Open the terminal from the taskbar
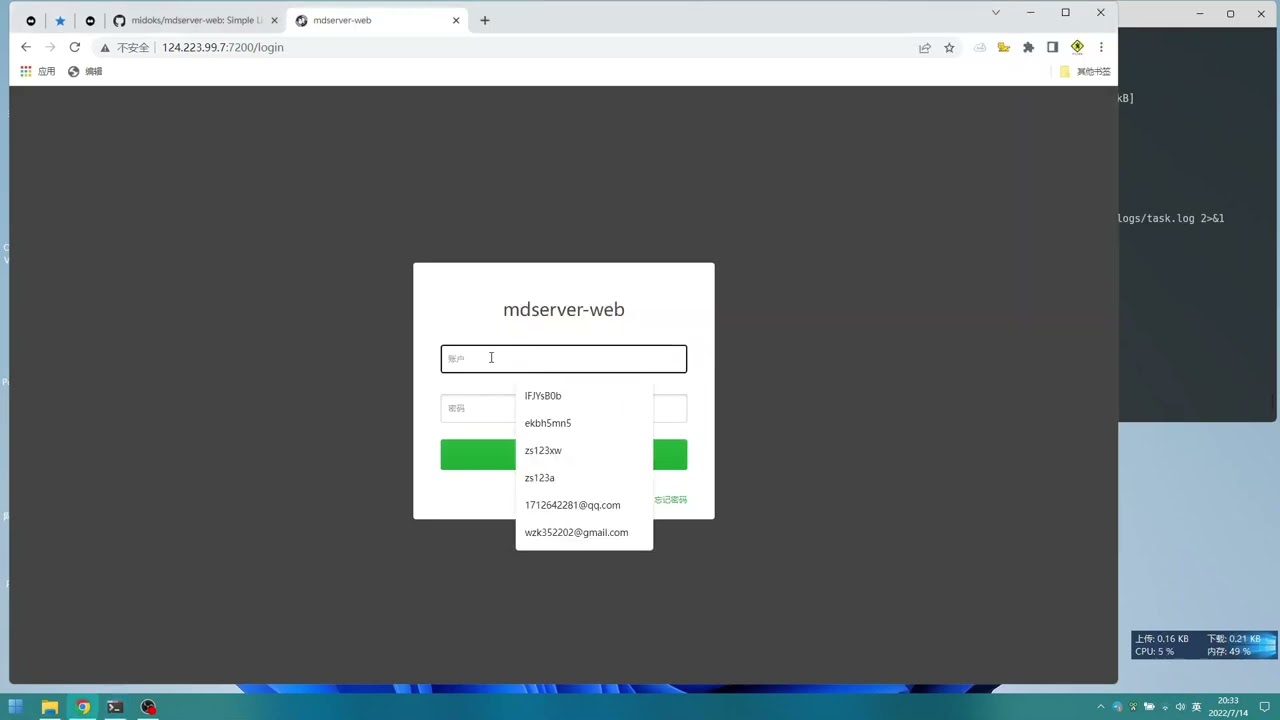The width and height of the screenshot is (1280, 720). 115,707
